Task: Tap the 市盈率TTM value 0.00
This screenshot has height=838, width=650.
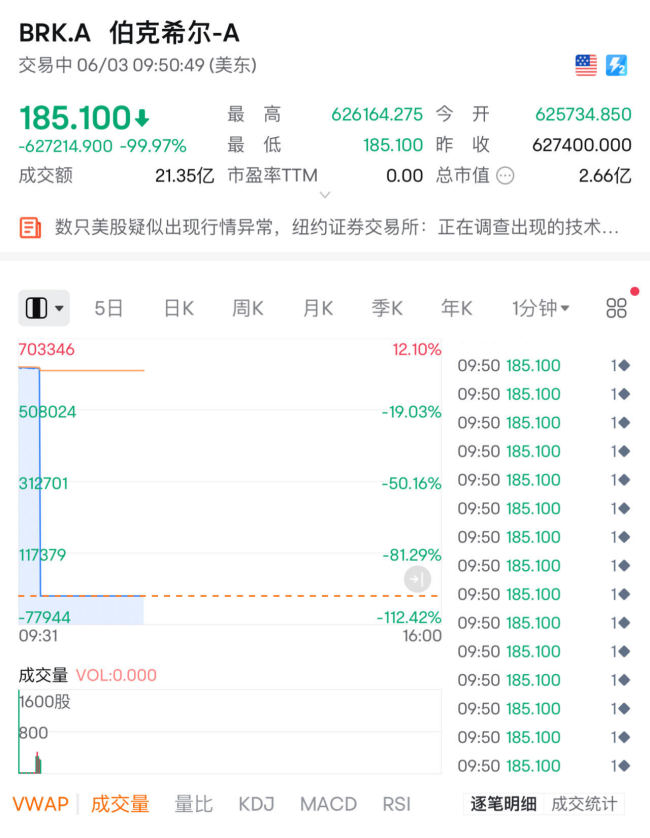Action: click(405, 175)
